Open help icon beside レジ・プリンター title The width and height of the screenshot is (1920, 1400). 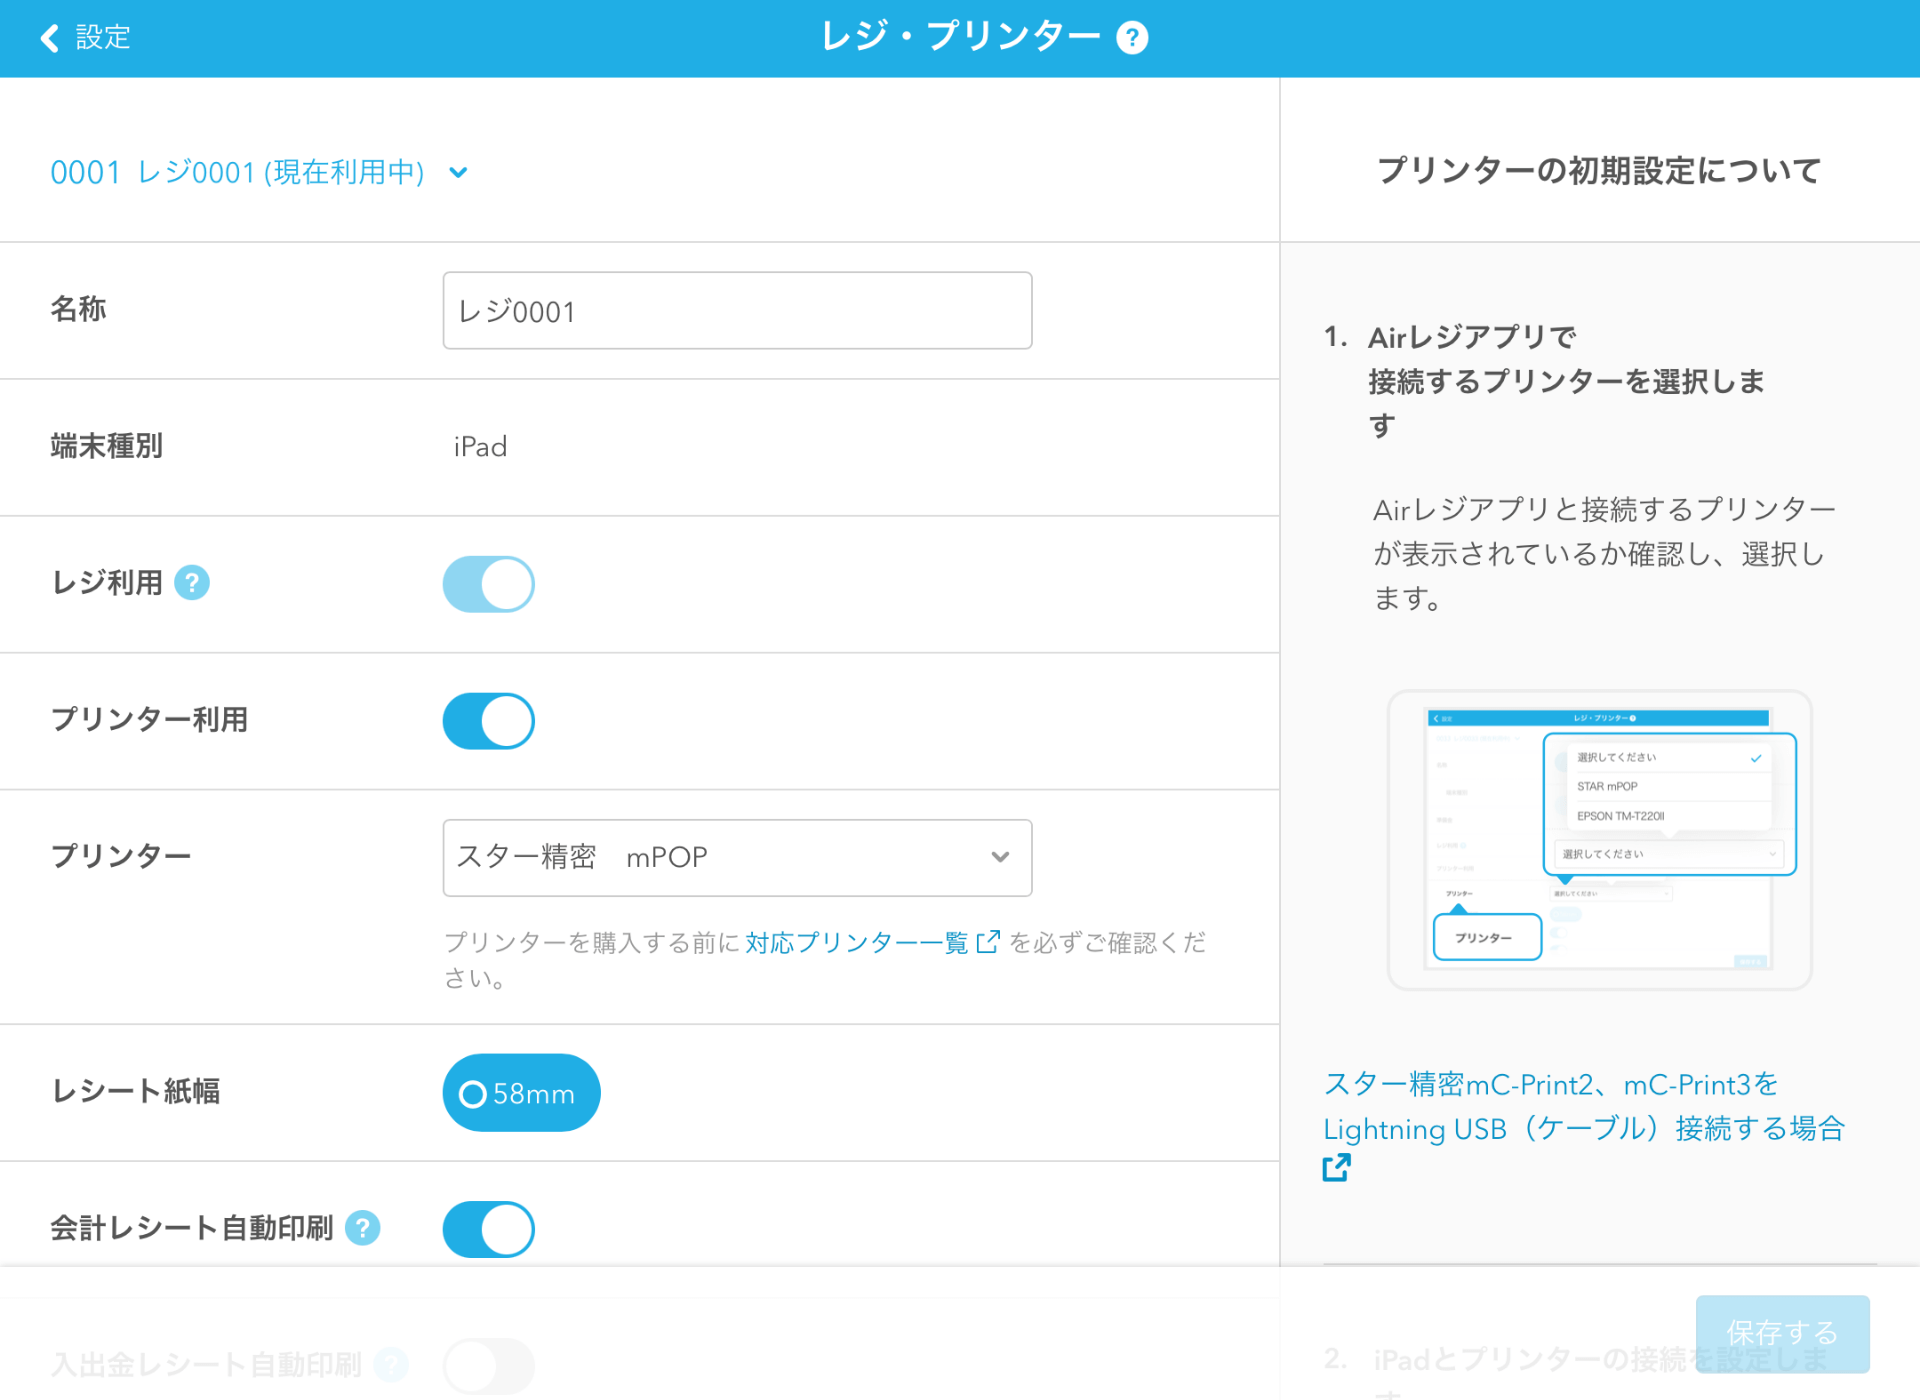(x=1132, y=38)
